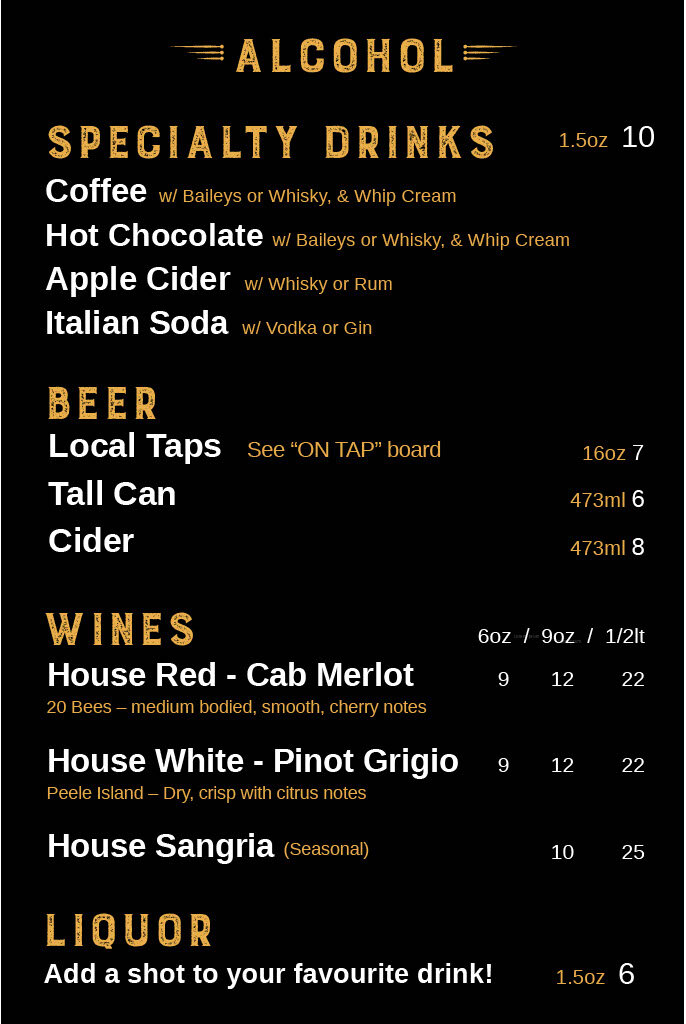Click the WINES section heading
This screenshot has height=1024, width=686.
[x=120, y=630]
